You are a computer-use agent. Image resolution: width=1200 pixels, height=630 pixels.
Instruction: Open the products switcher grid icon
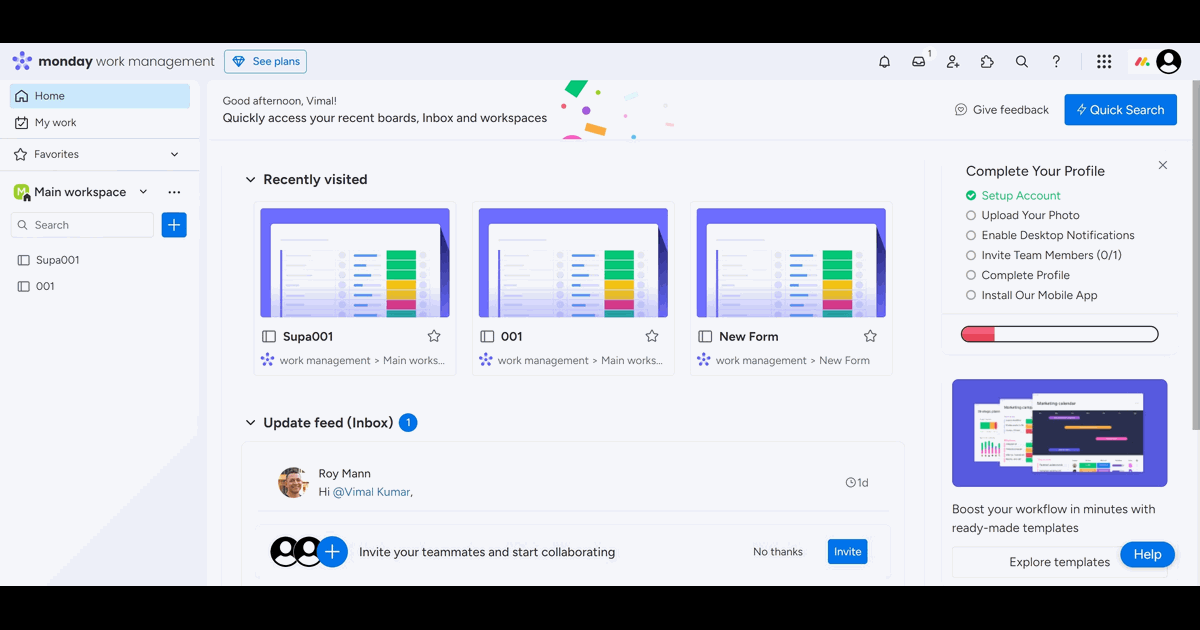(x=1104, y=62)
